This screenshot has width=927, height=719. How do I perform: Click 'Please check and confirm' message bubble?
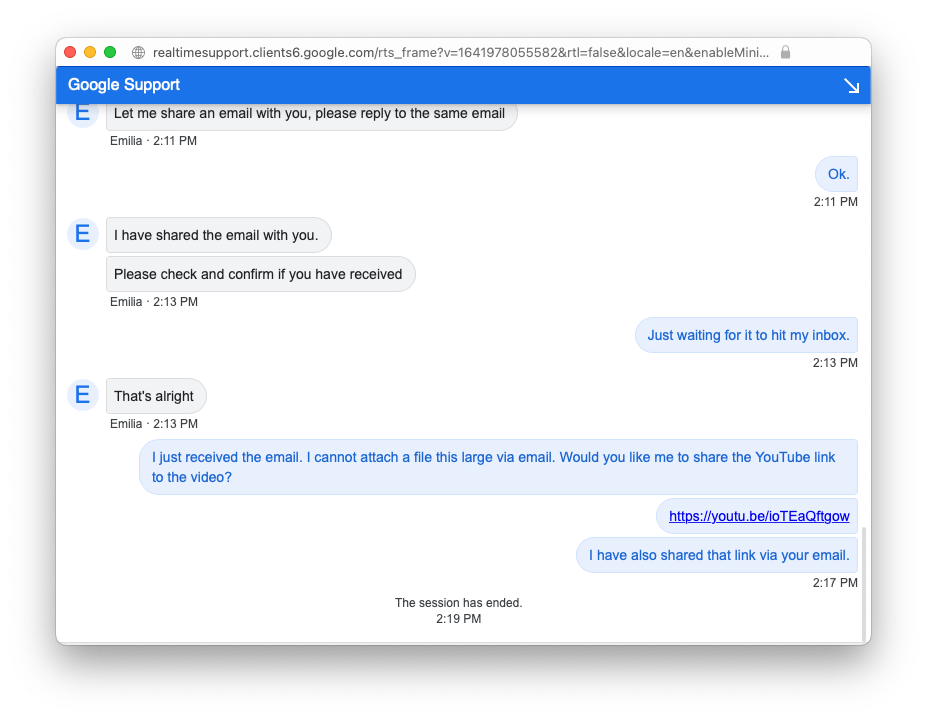click(259, 274)
